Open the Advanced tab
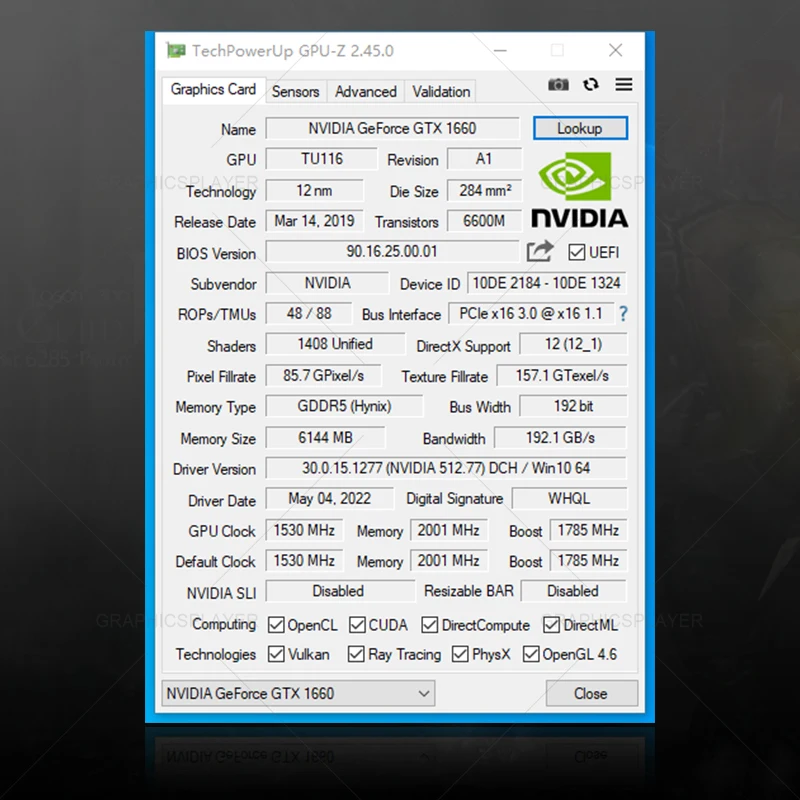 click(366, 92)
